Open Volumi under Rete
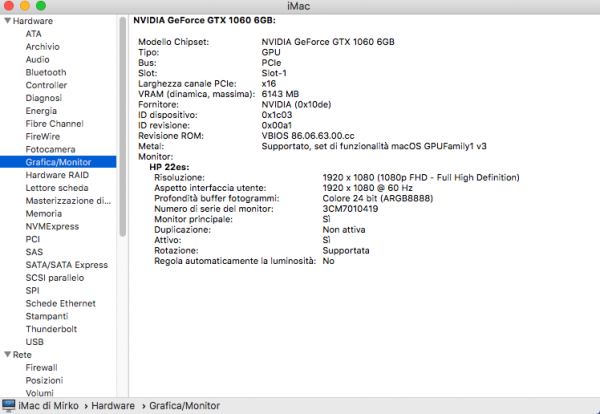Image resolution: width=600 pixels, height=414 pixels. (39, 393)
